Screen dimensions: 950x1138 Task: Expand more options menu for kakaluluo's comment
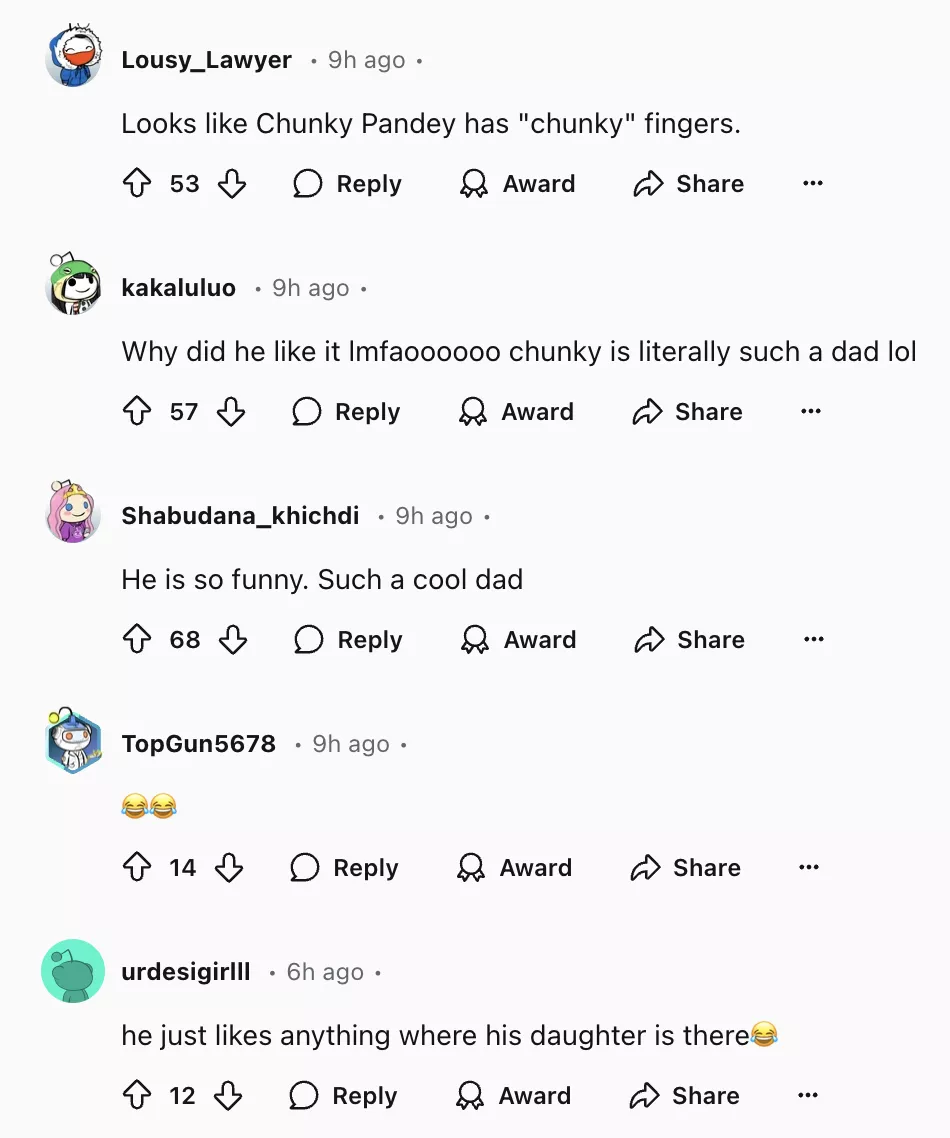(x=810, y=412)
